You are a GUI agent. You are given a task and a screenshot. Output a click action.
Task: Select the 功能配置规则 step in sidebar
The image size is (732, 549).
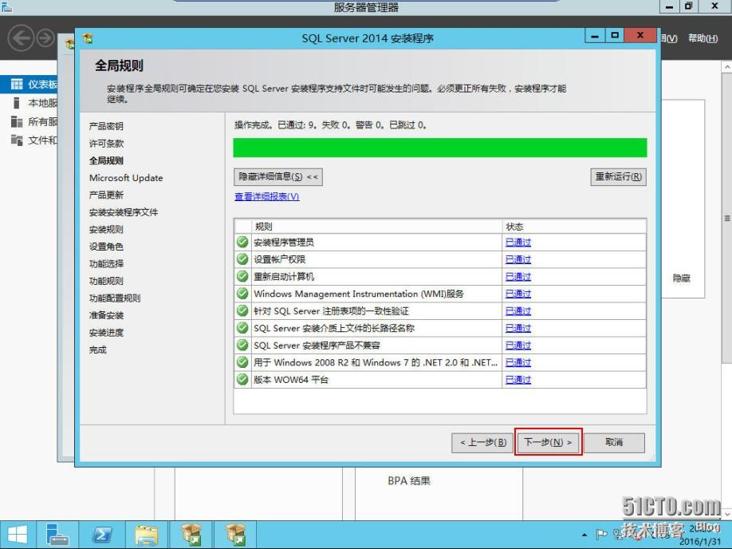pos(114,298)
